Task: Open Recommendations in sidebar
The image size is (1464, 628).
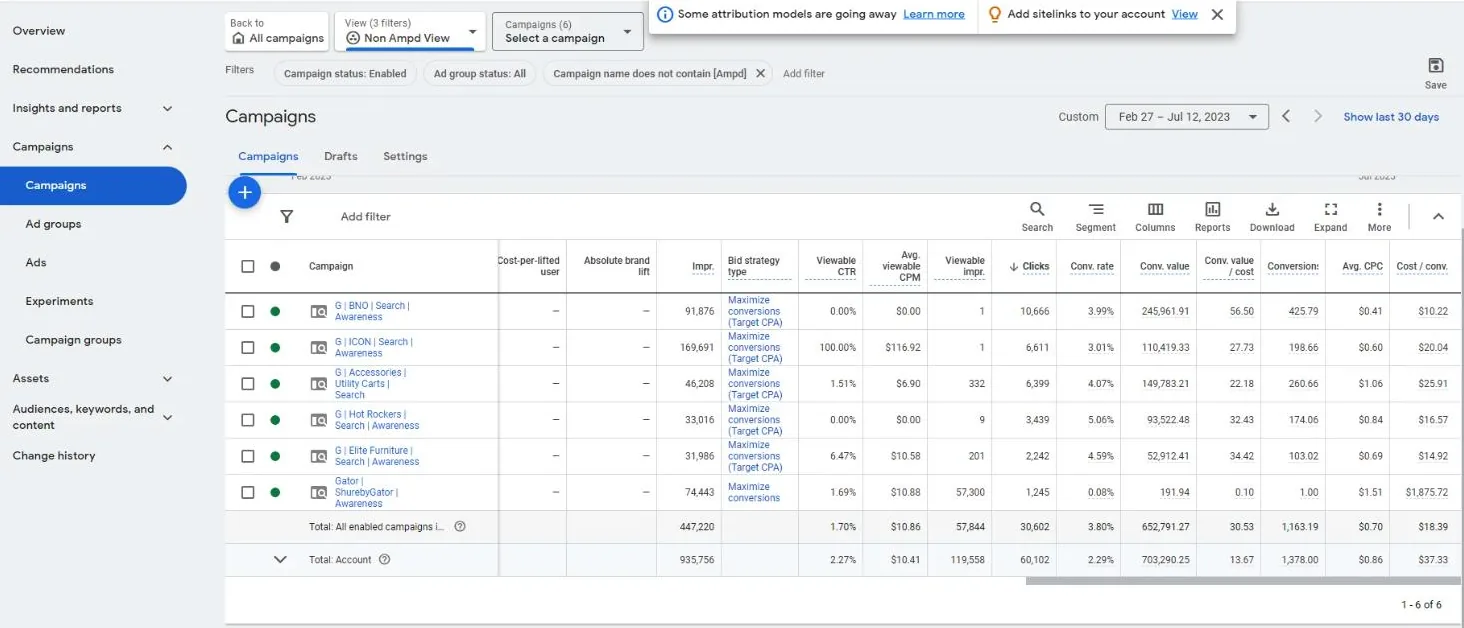Action: tap(63, 69)
